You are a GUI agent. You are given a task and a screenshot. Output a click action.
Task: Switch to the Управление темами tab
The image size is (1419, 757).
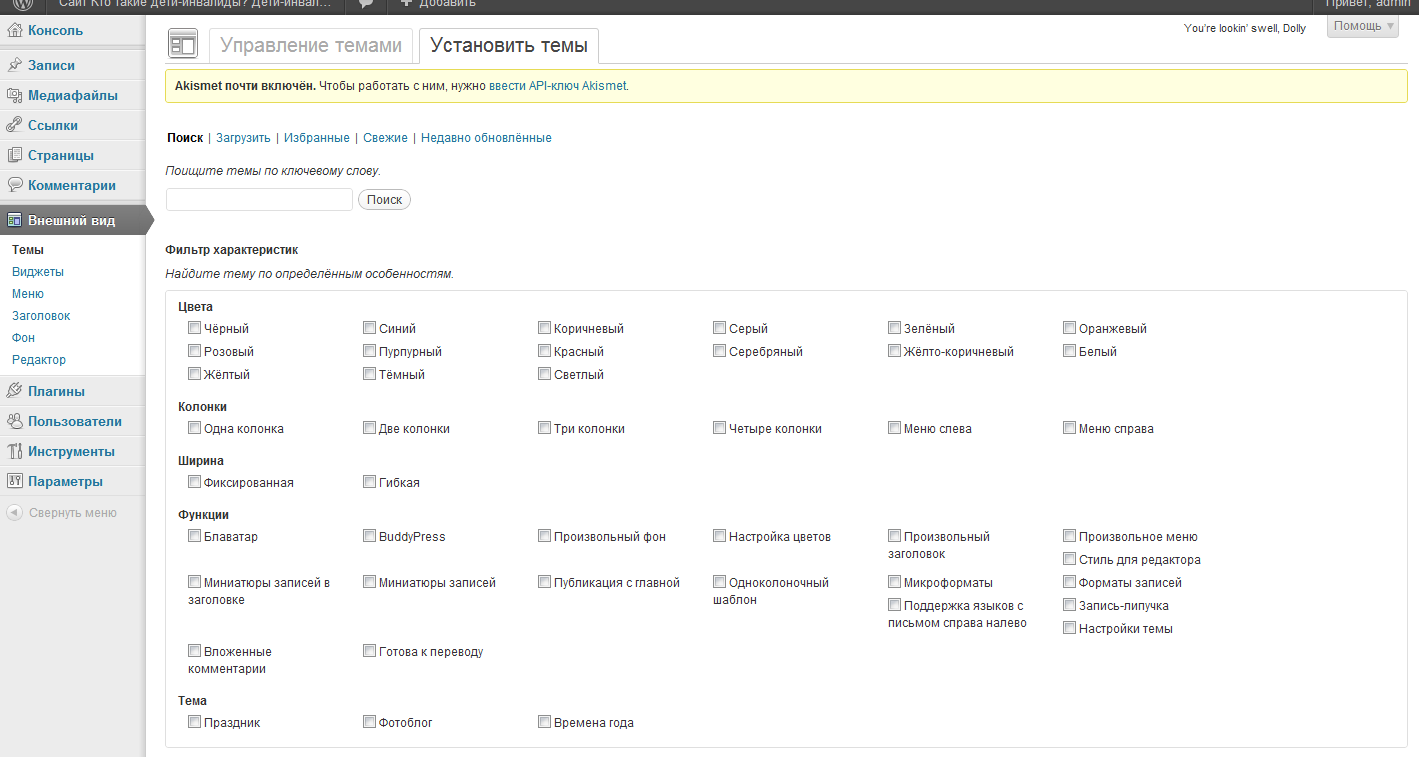click(310, 46)
